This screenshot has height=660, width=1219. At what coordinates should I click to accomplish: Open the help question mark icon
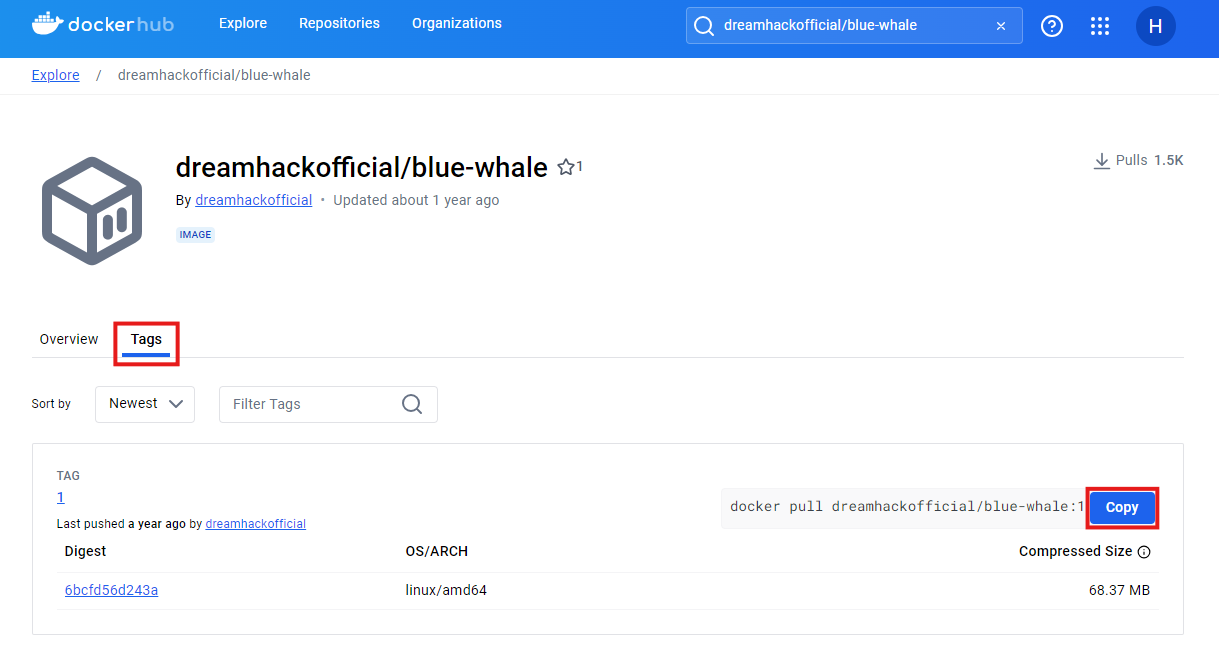pyautogui.click(x=1051, y=26)
